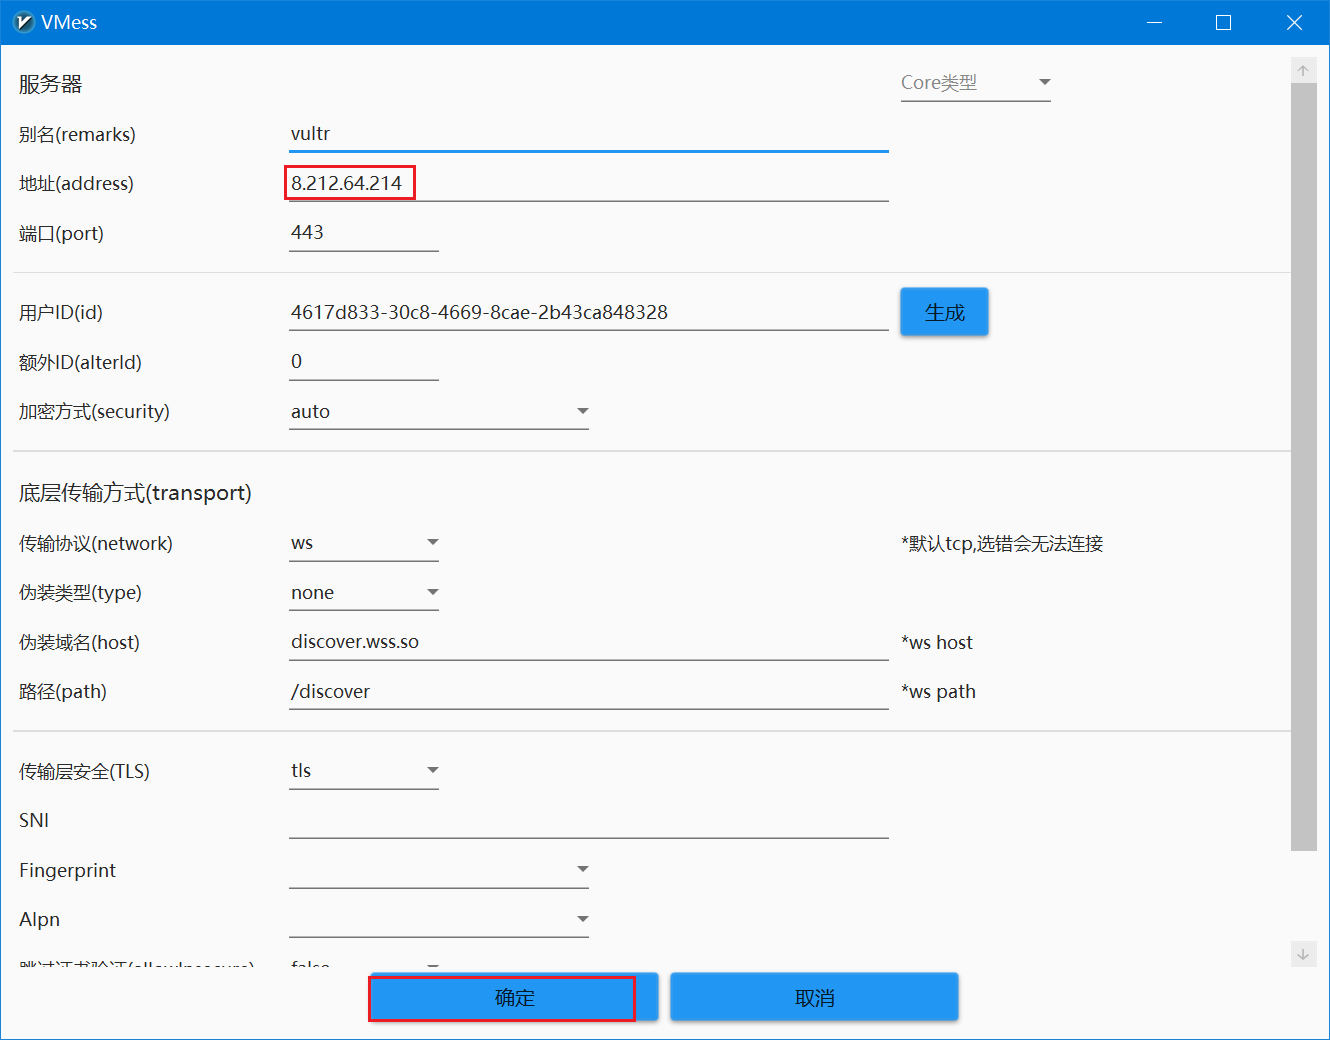Click the vertical scrollbar thumb
This screenshot has width=1330, height=1040.
1303,467
